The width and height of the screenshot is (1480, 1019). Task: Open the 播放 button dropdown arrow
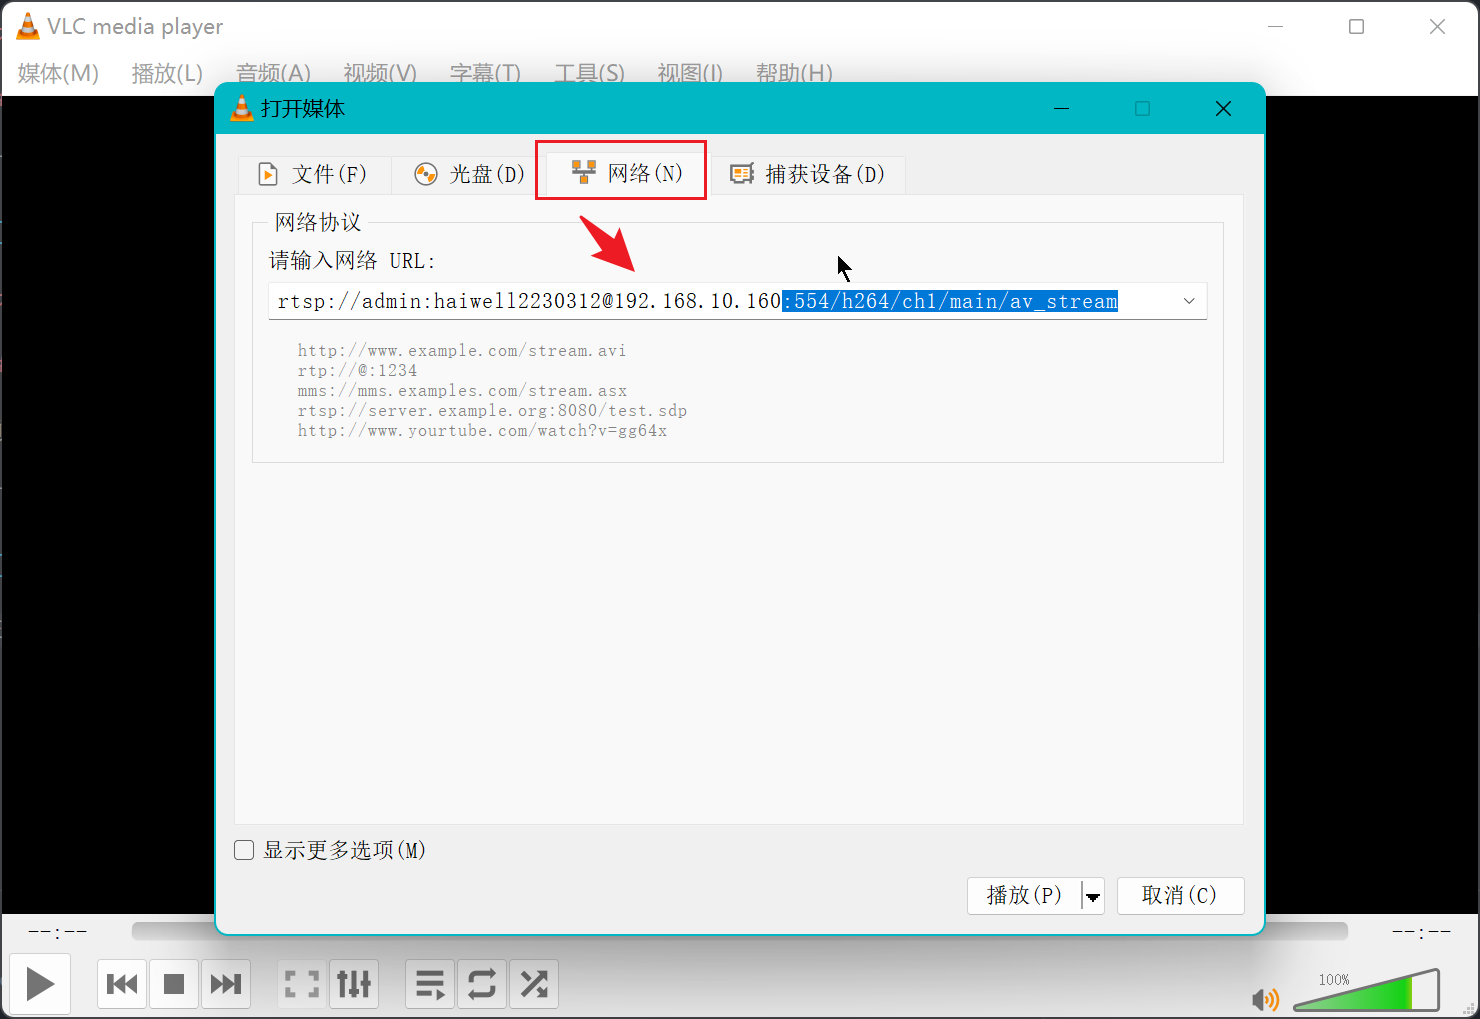pyautogui.click(x=1093, y=896)
